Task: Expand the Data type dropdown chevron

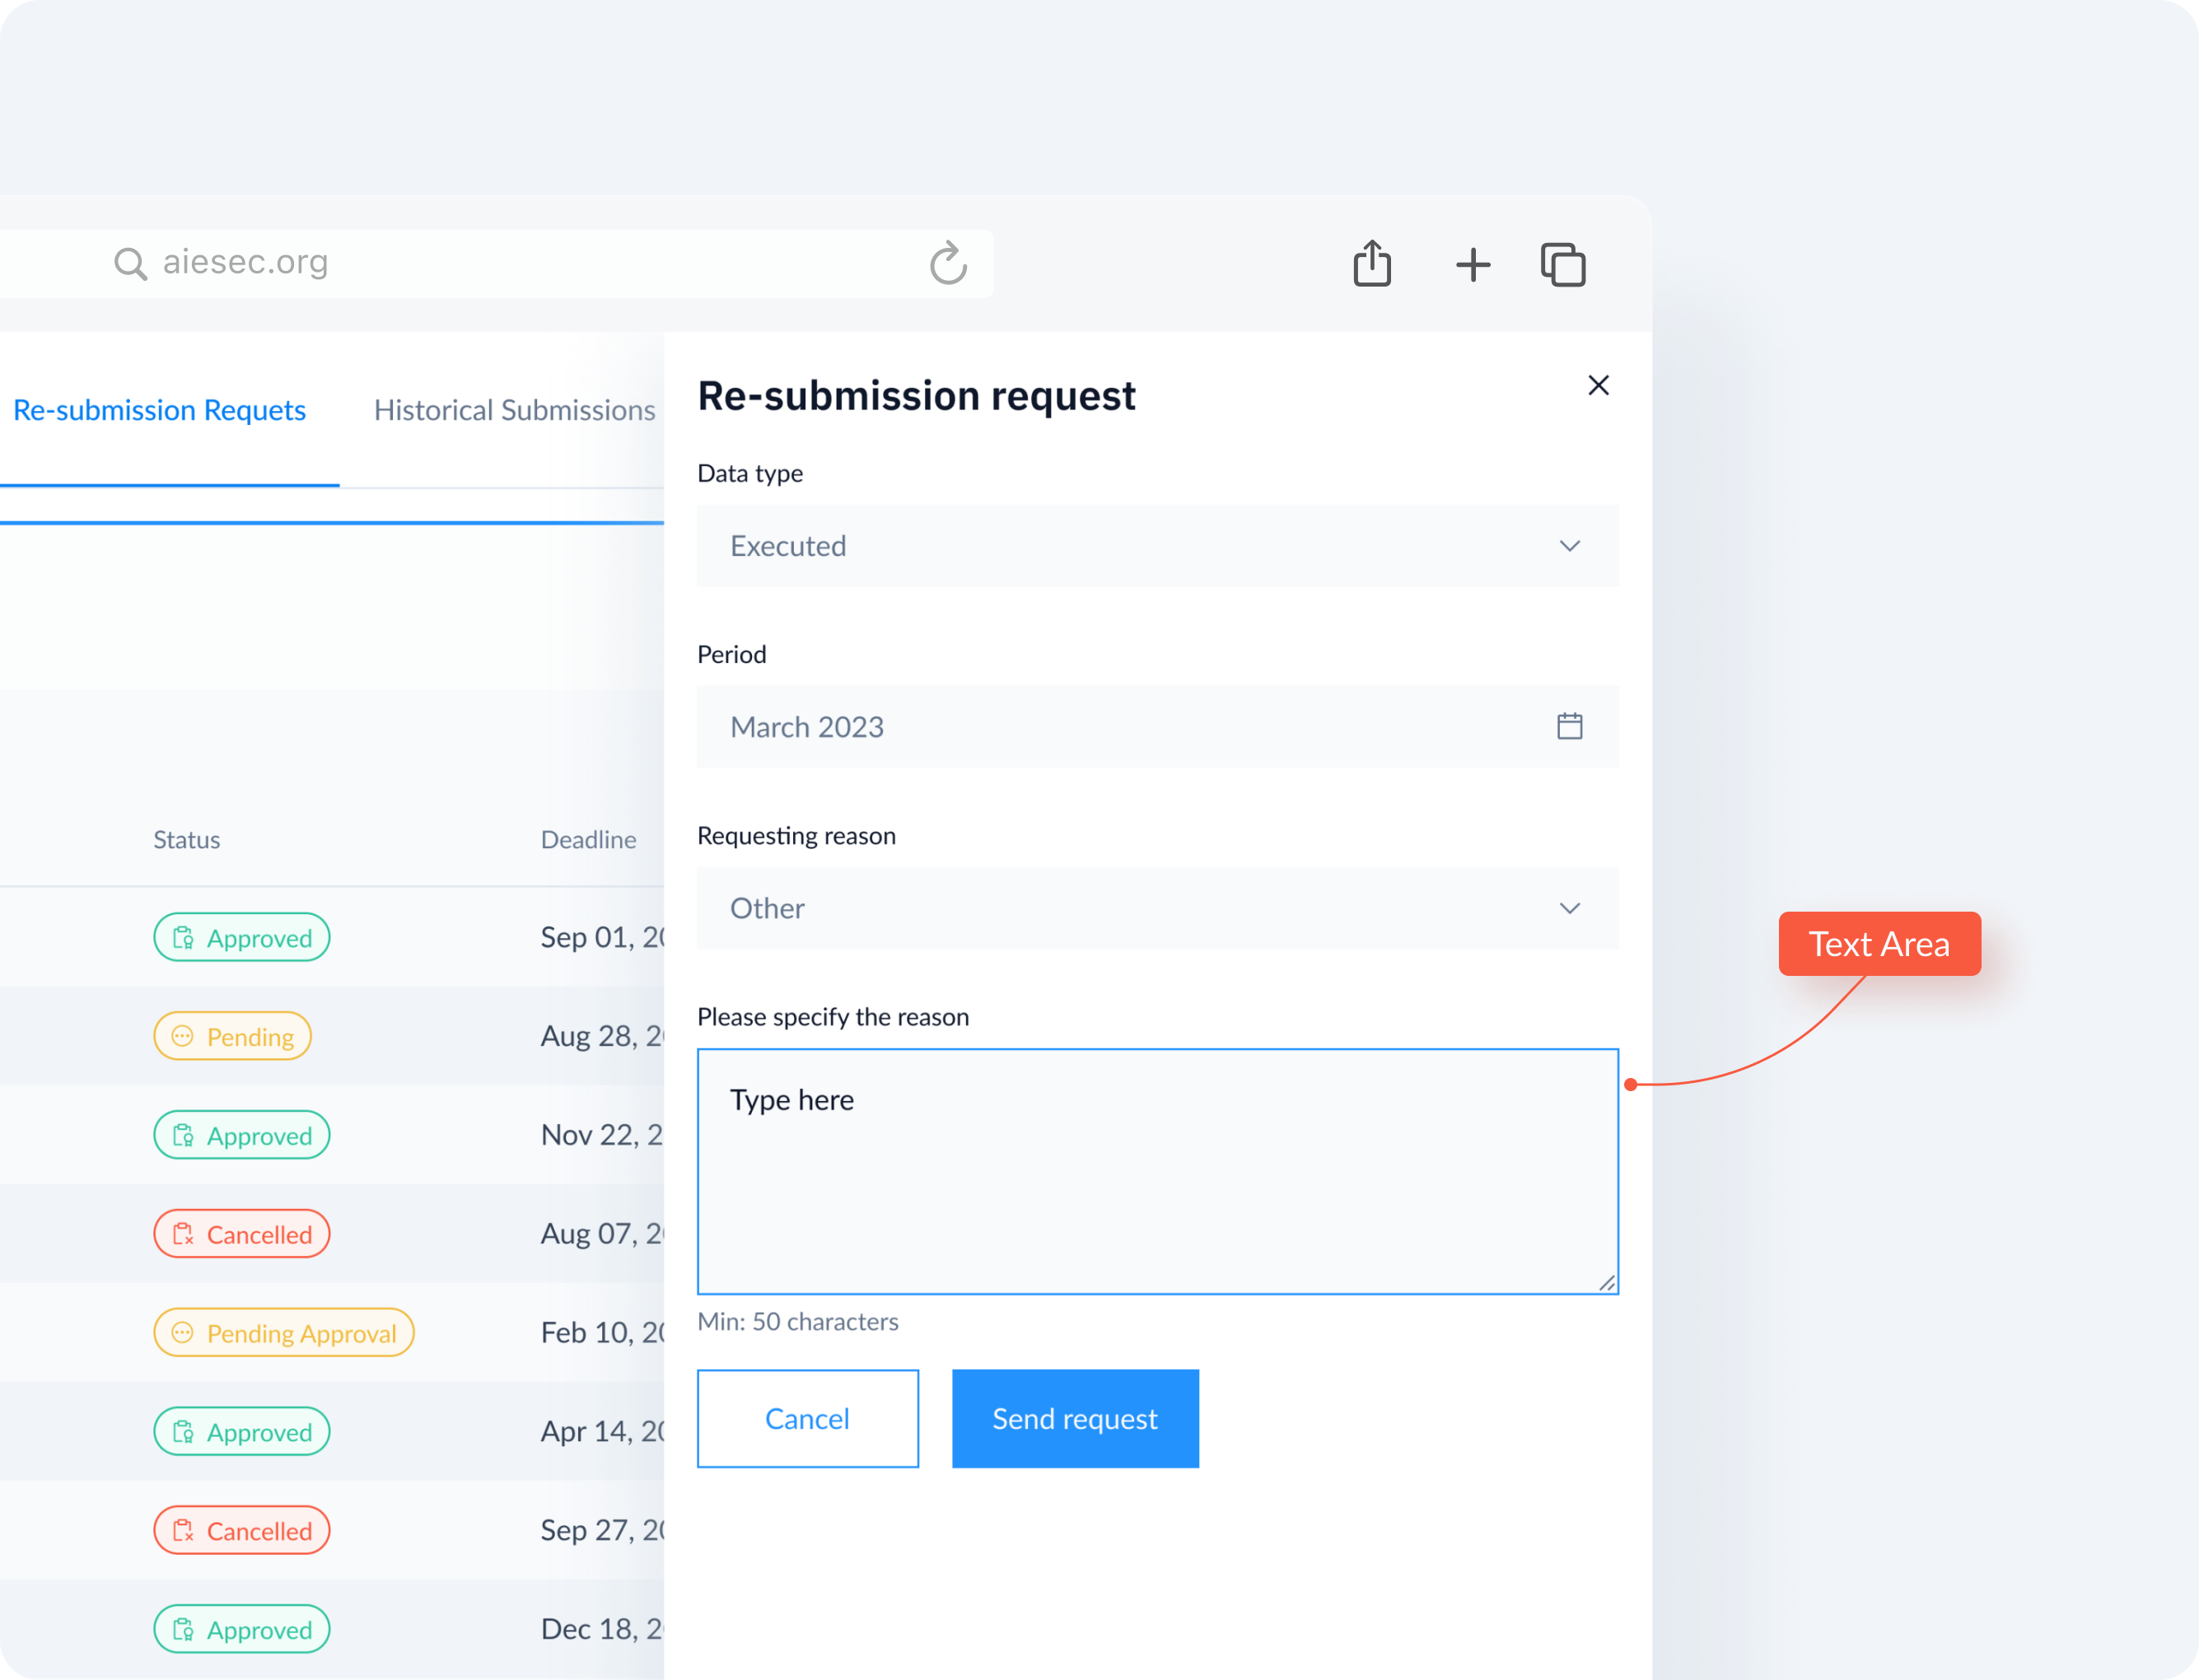Action: (1569, 546)
